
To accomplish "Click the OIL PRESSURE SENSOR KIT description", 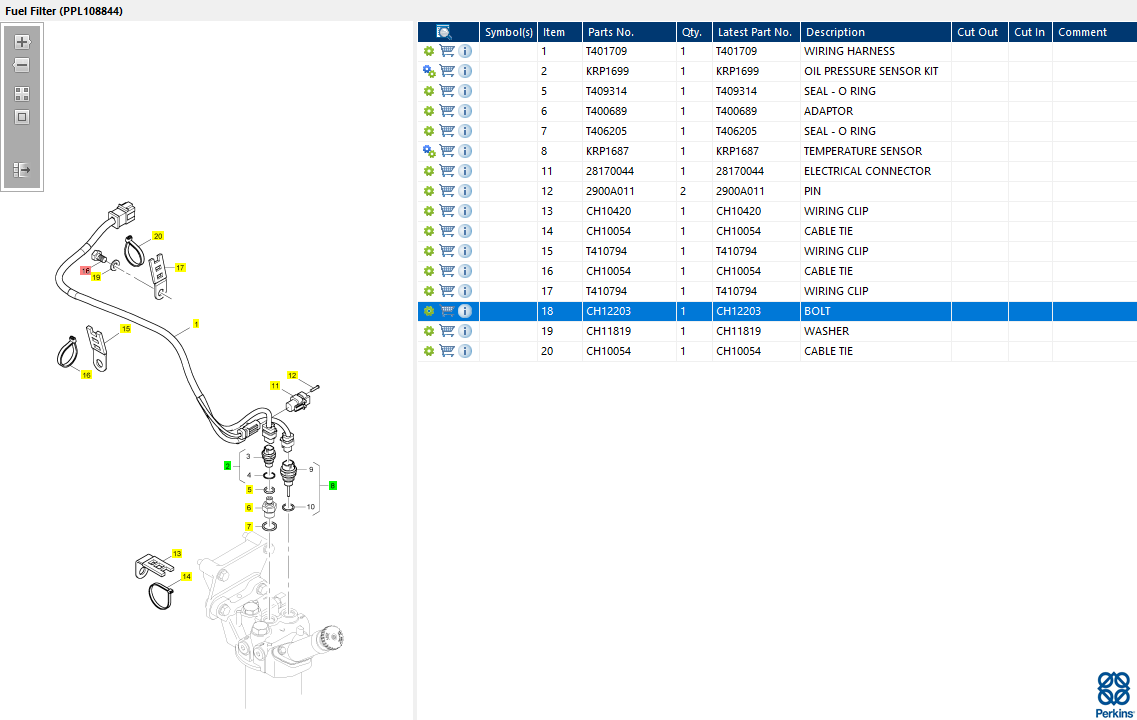I will tap(871, 71).
